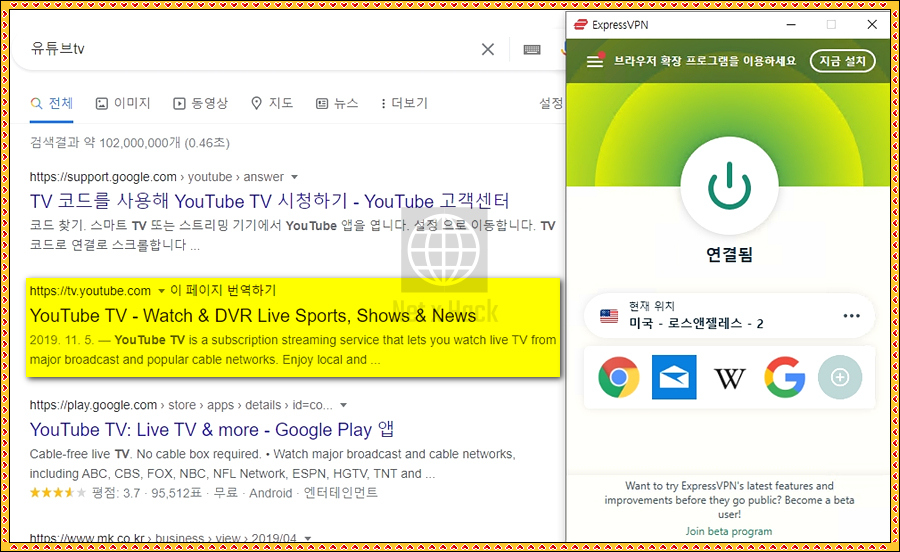Open YouTube TV: Live TV & more Google Play result
The height and width of the screenshot is (552, 900).
click(x=212, y=430)
